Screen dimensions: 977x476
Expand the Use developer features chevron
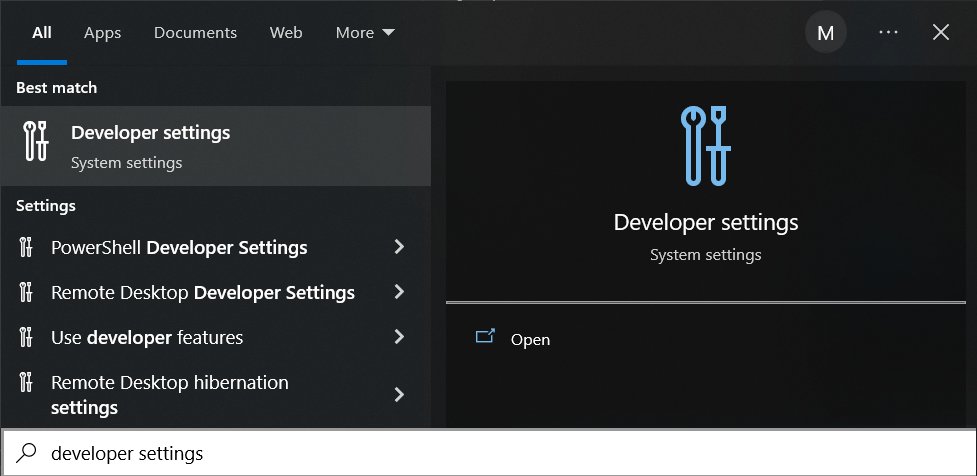(399, 337)
